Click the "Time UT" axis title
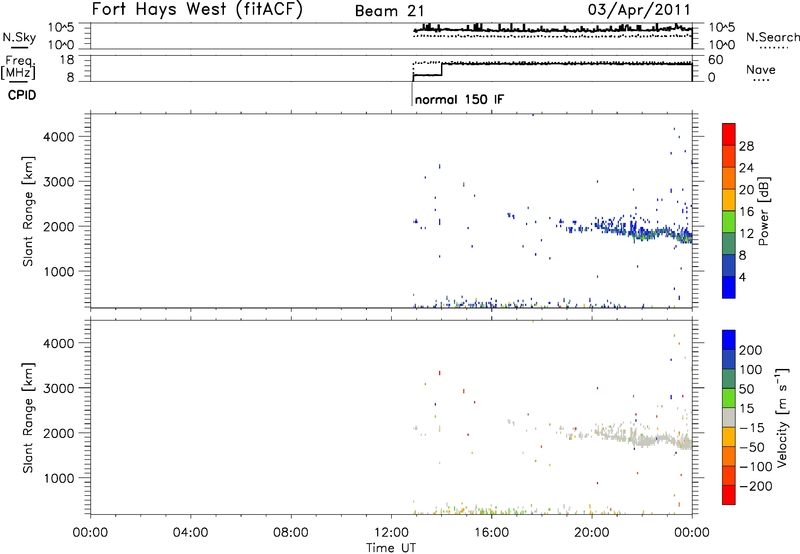This screenshot has width=800, height=554. (x=391, y=548)
